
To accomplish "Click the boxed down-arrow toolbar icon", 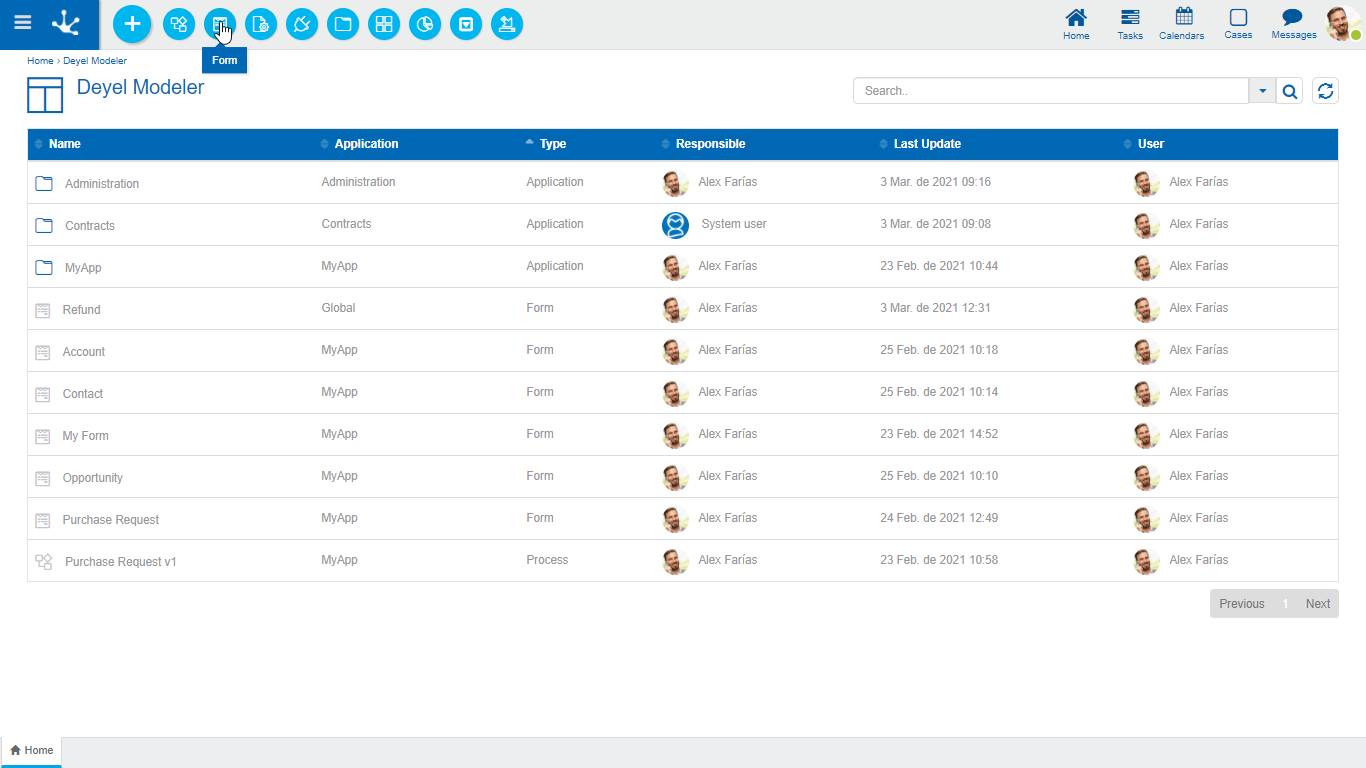I will (x=466, y=24).
